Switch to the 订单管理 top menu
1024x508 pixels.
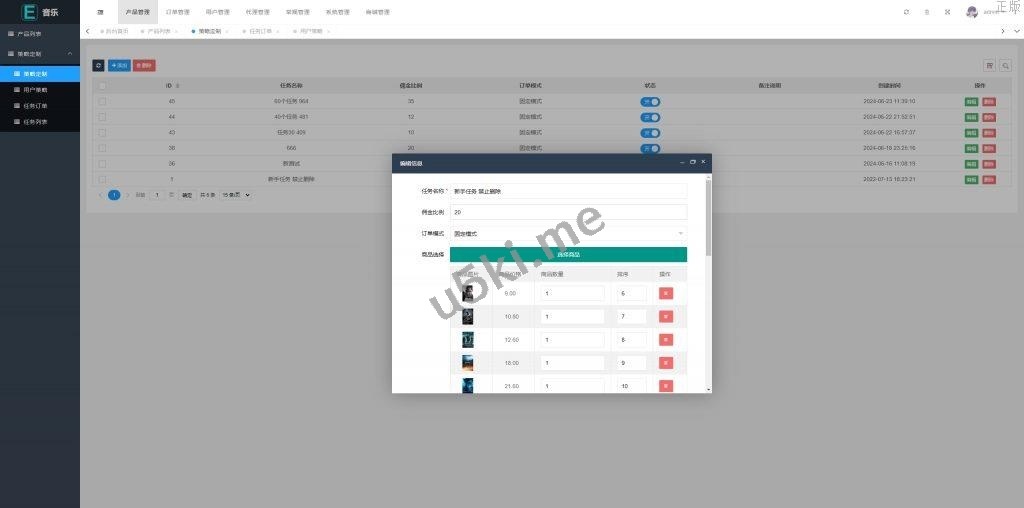[x=177, y=12]
